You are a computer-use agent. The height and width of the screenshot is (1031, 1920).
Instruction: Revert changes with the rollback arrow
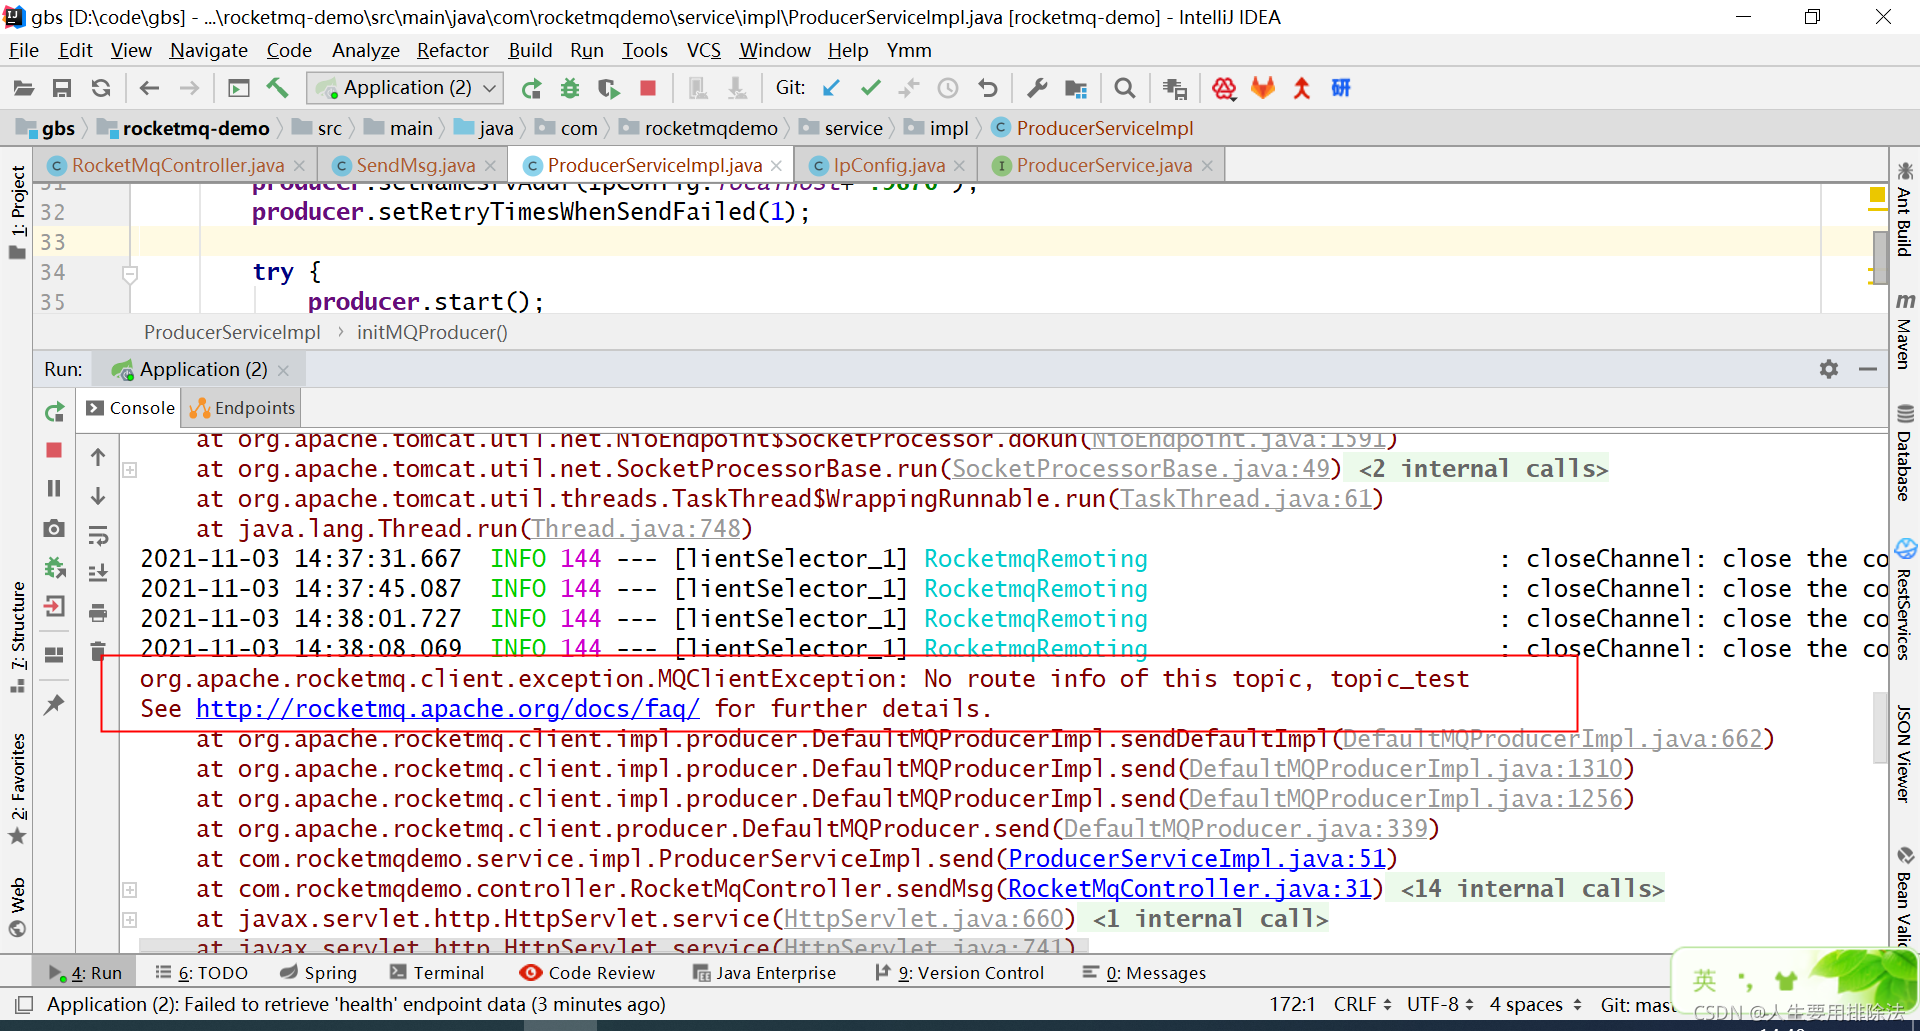coord(988,88)
